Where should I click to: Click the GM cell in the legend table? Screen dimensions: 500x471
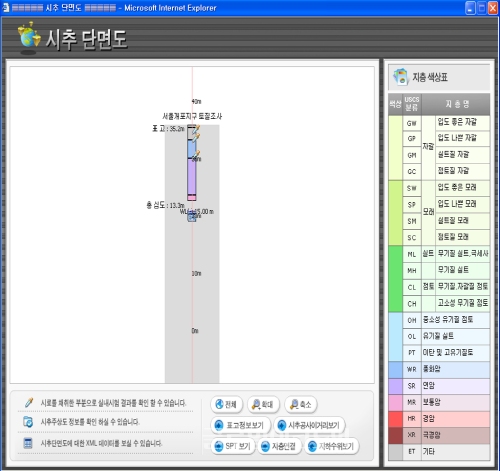pyautogui.click(x=412, y=155)
